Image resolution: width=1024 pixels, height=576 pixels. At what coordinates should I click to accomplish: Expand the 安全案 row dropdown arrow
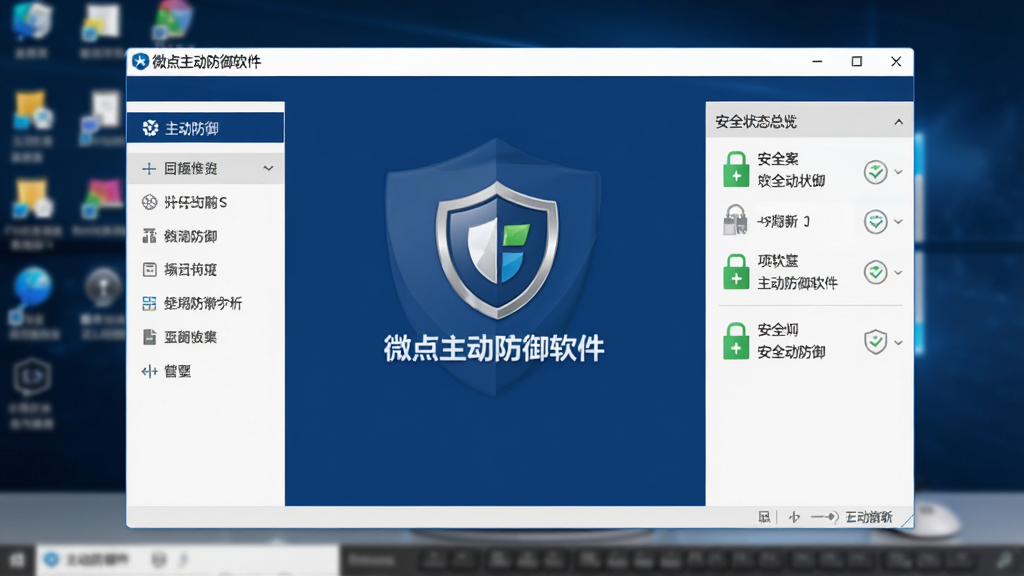pos(899,172)
